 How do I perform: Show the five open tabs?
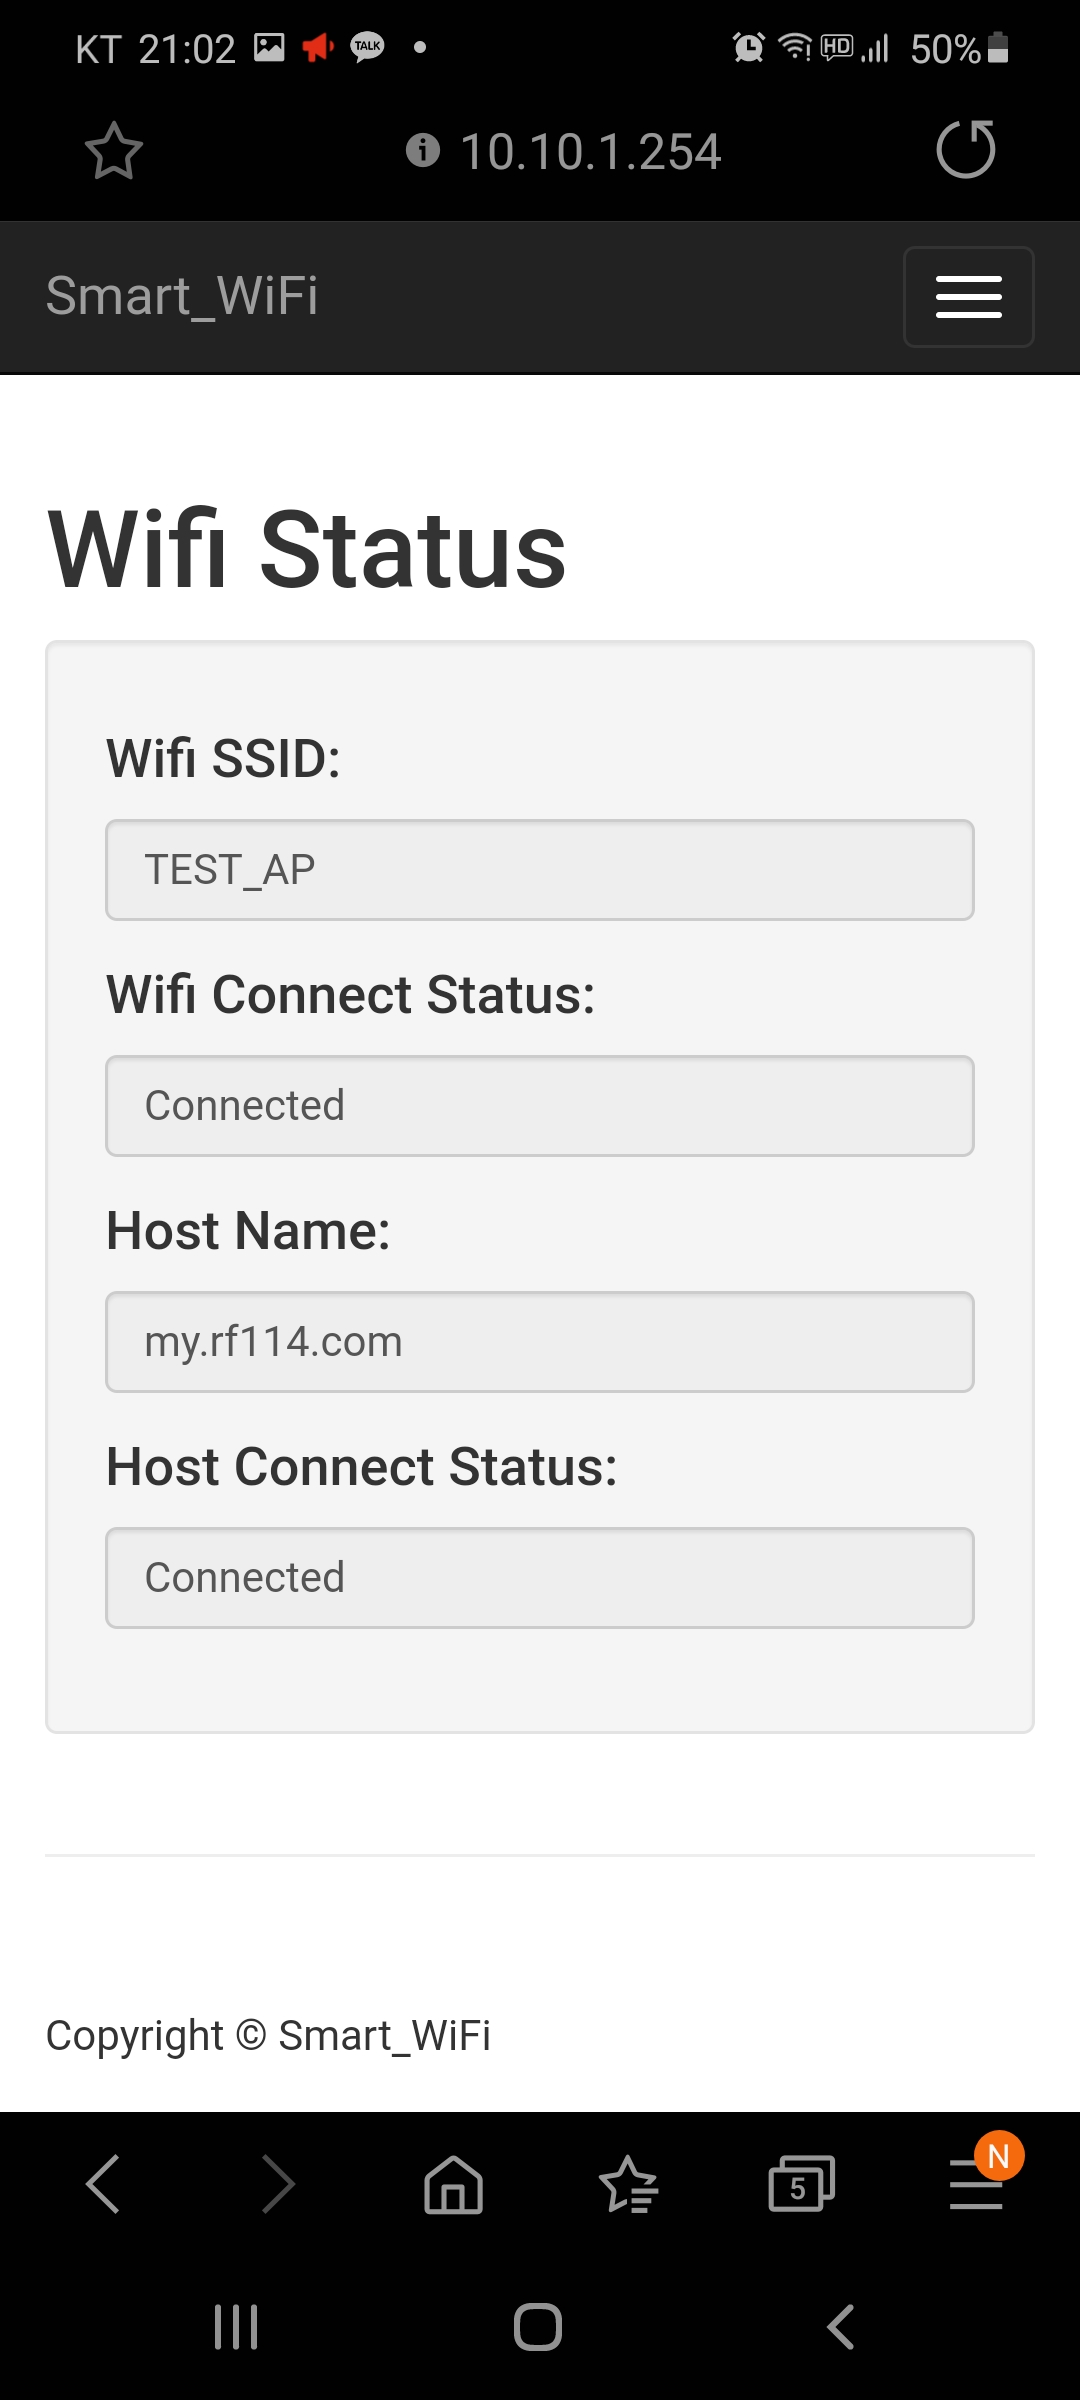(801, 2184)
